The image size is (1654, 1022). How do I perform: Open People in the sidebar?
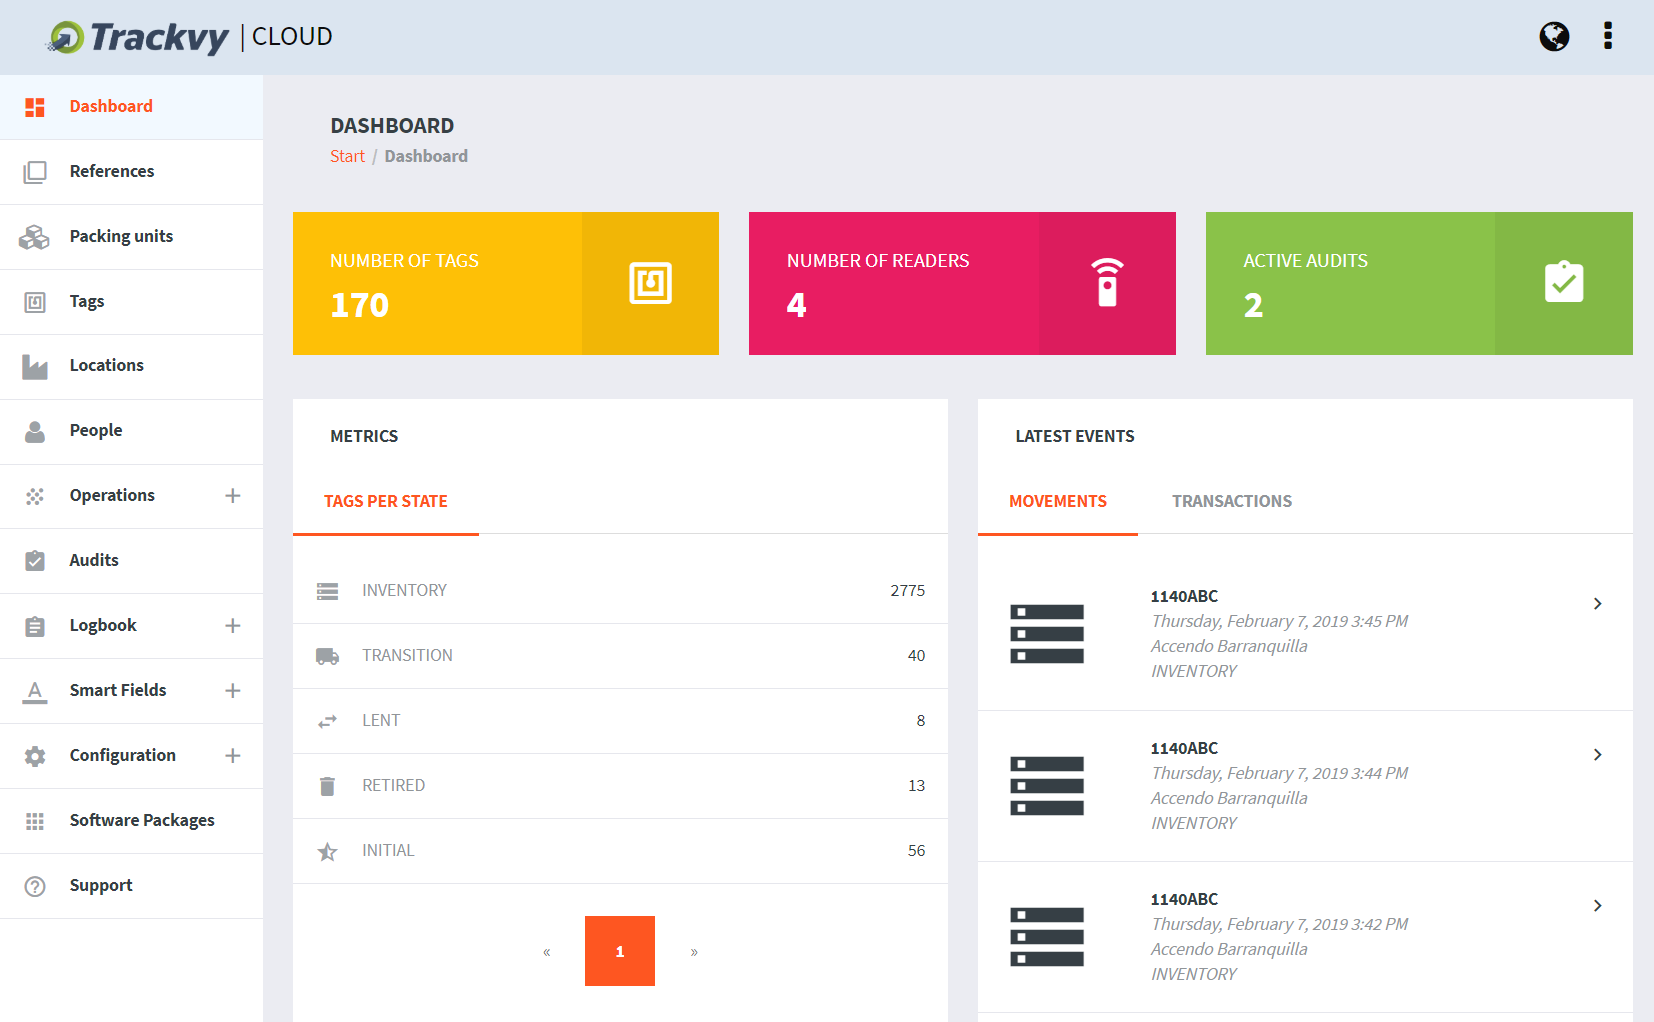[x=131, y=431]
